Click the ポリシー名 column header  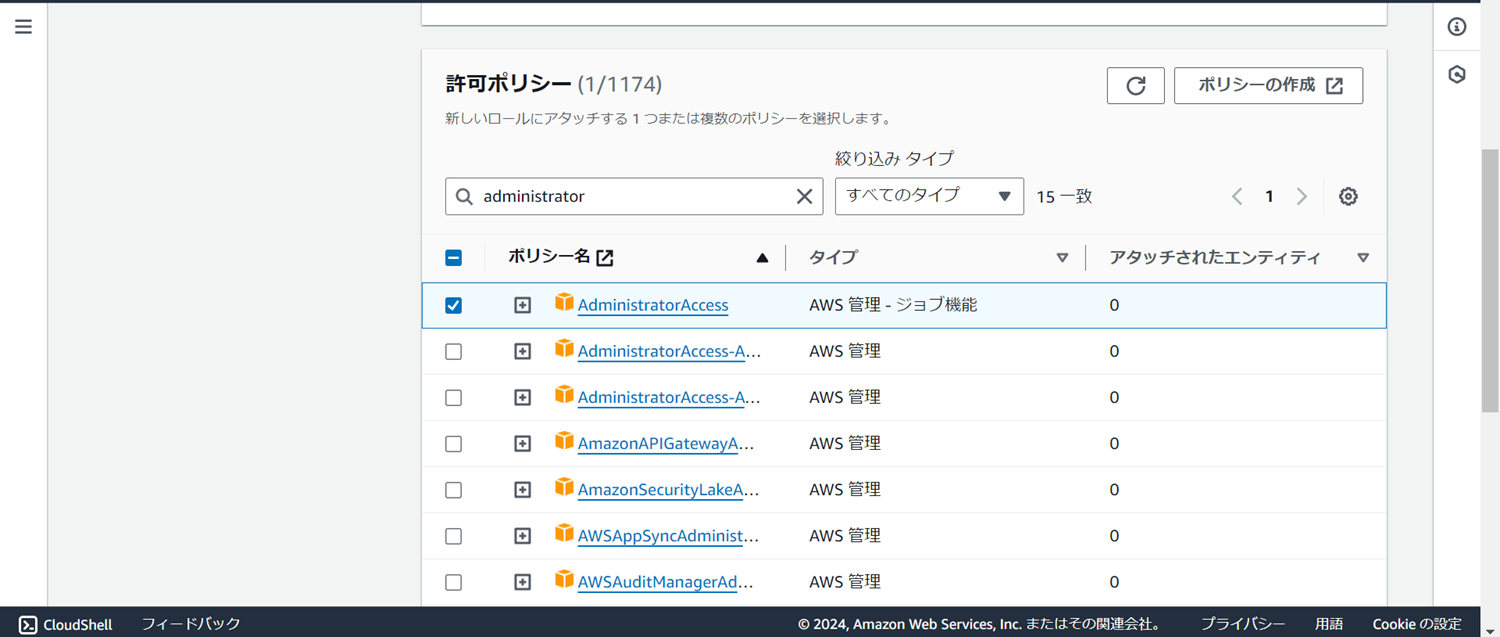(549, 257)
